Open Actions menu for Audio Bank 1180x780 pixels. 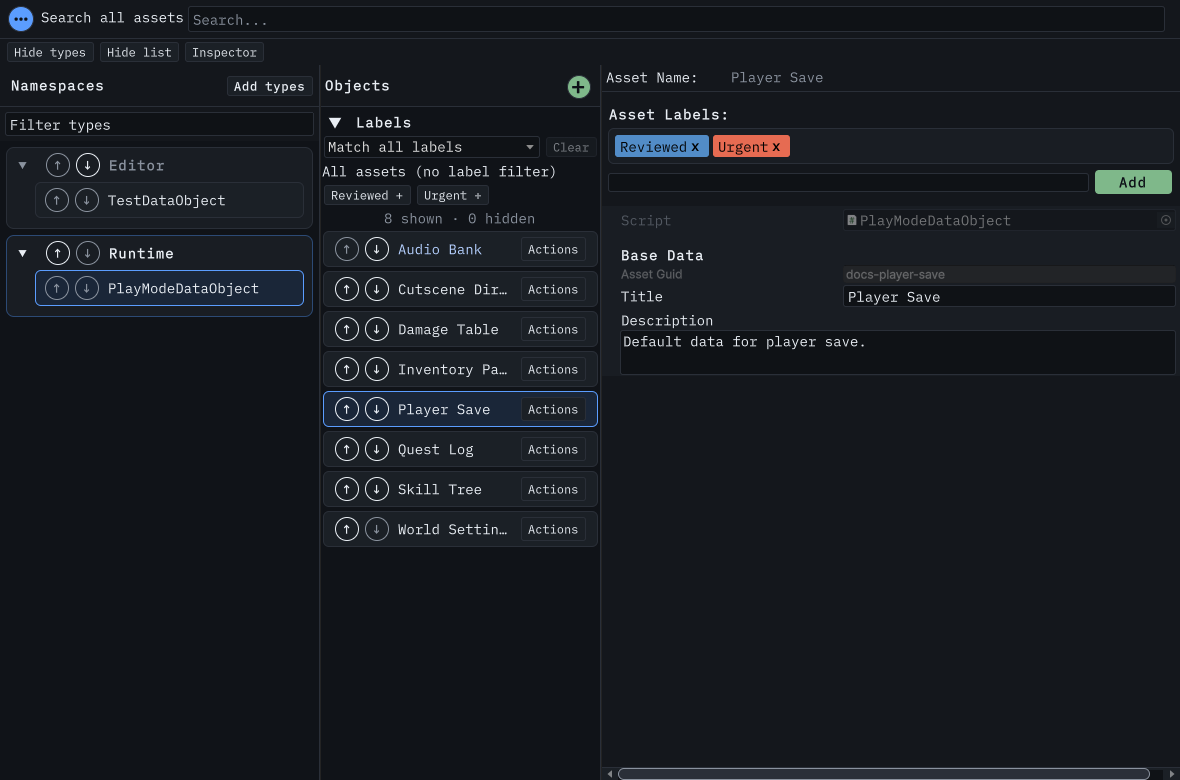click(x=553, y=249)
